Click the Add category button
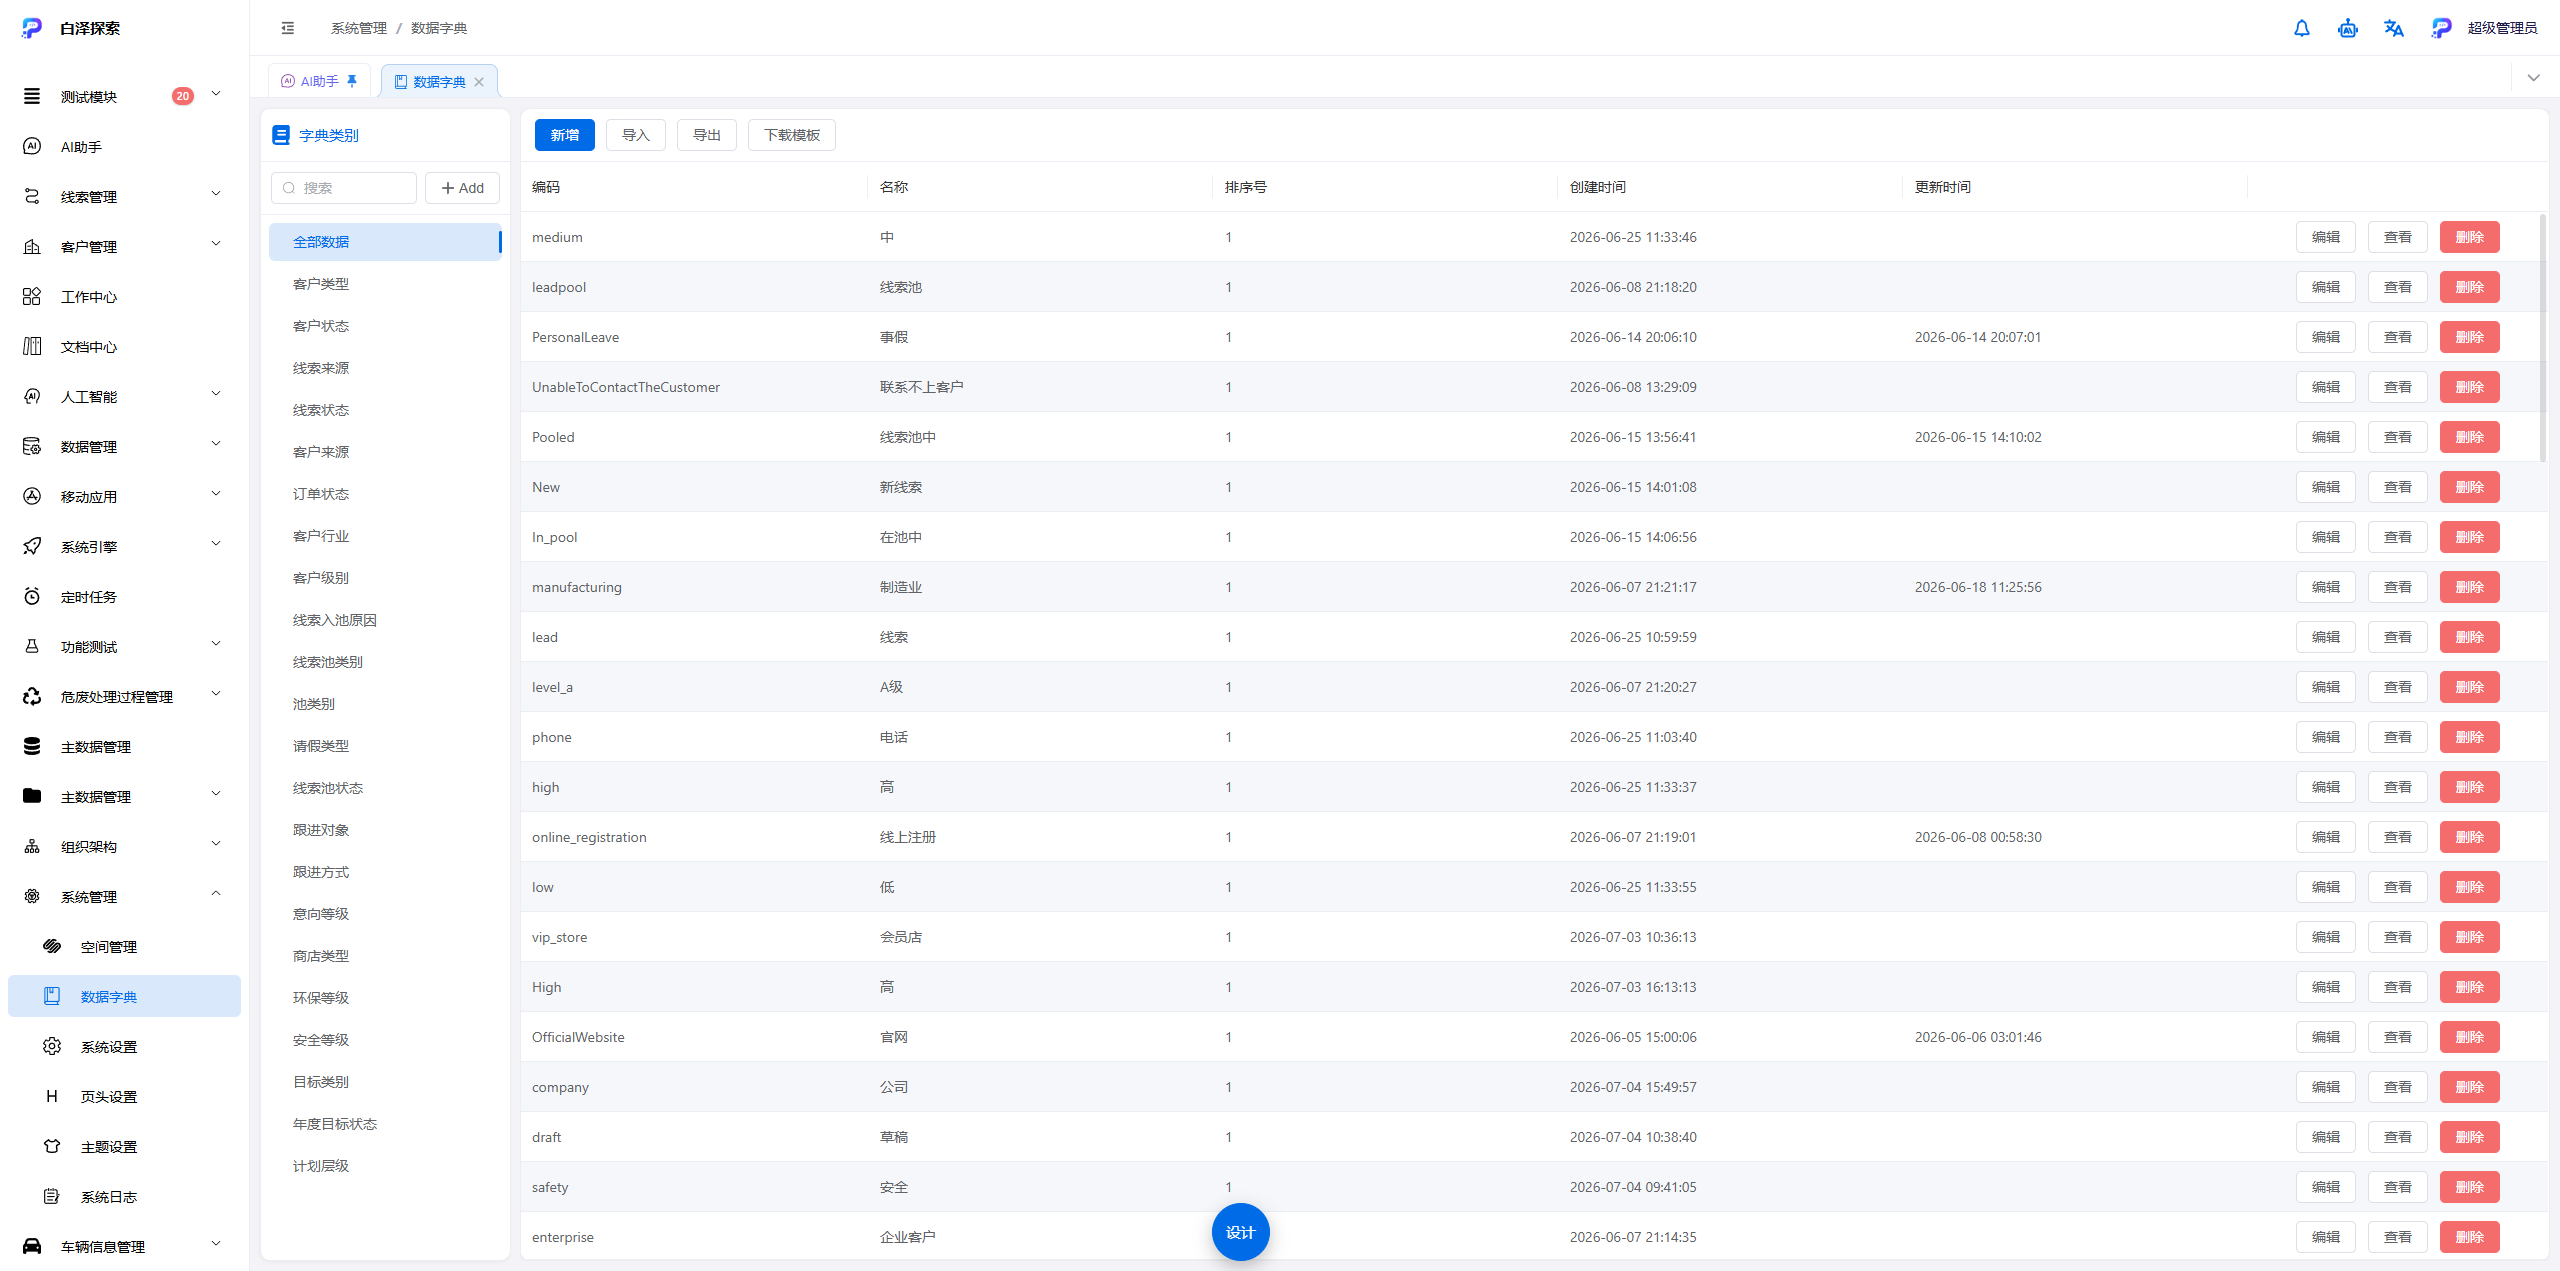 pyautogui.click(x=462, y=188)
